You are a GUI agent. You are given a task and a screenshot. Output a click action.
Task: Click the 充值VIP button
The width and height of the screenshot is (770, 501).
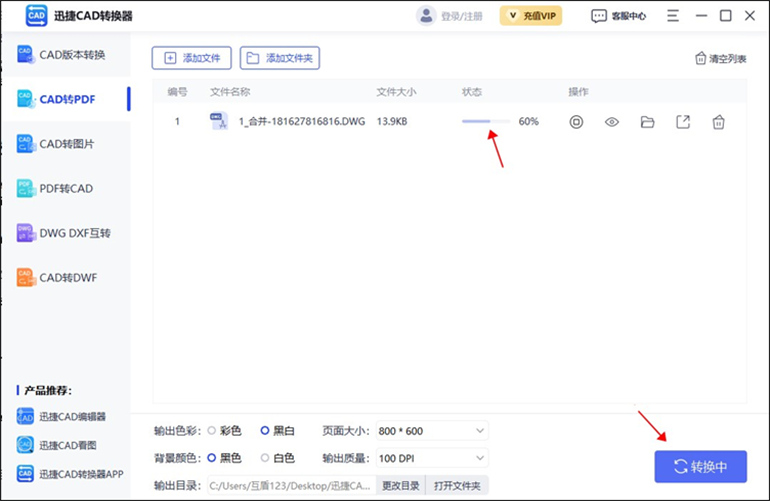[531, 16]
